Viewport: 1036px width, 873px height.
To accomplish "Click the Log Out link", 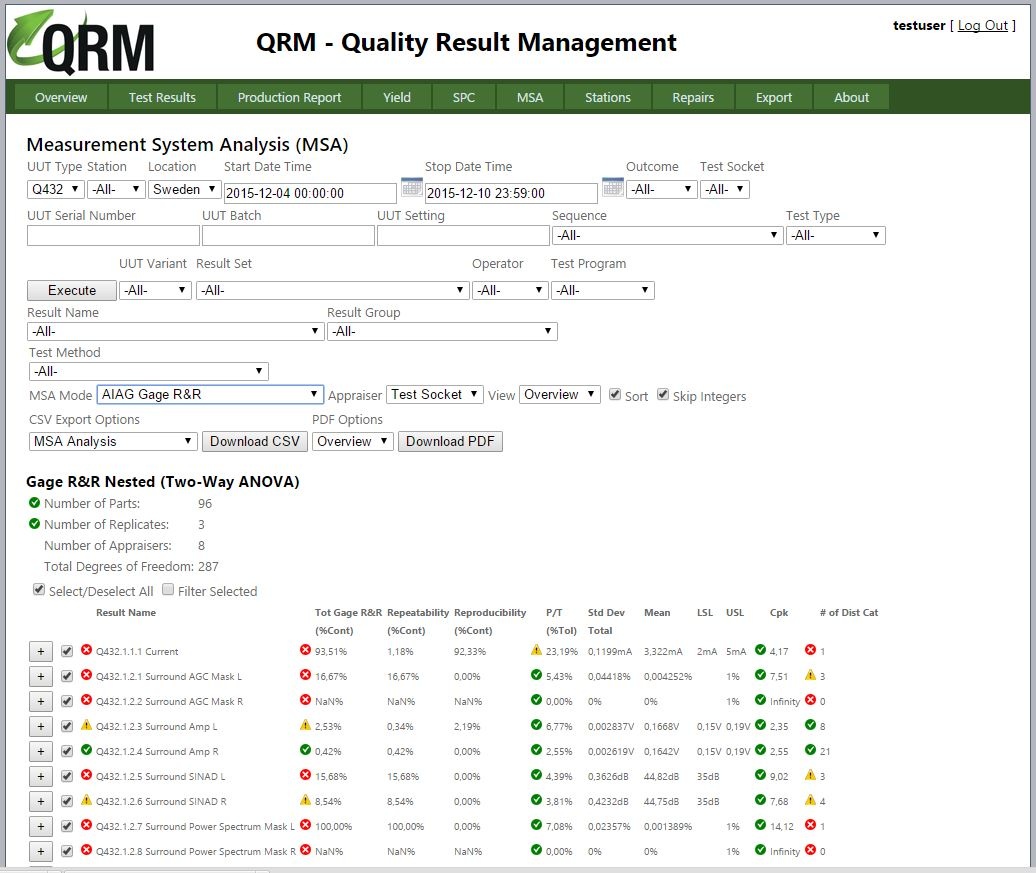I will (x=982, y=26).
